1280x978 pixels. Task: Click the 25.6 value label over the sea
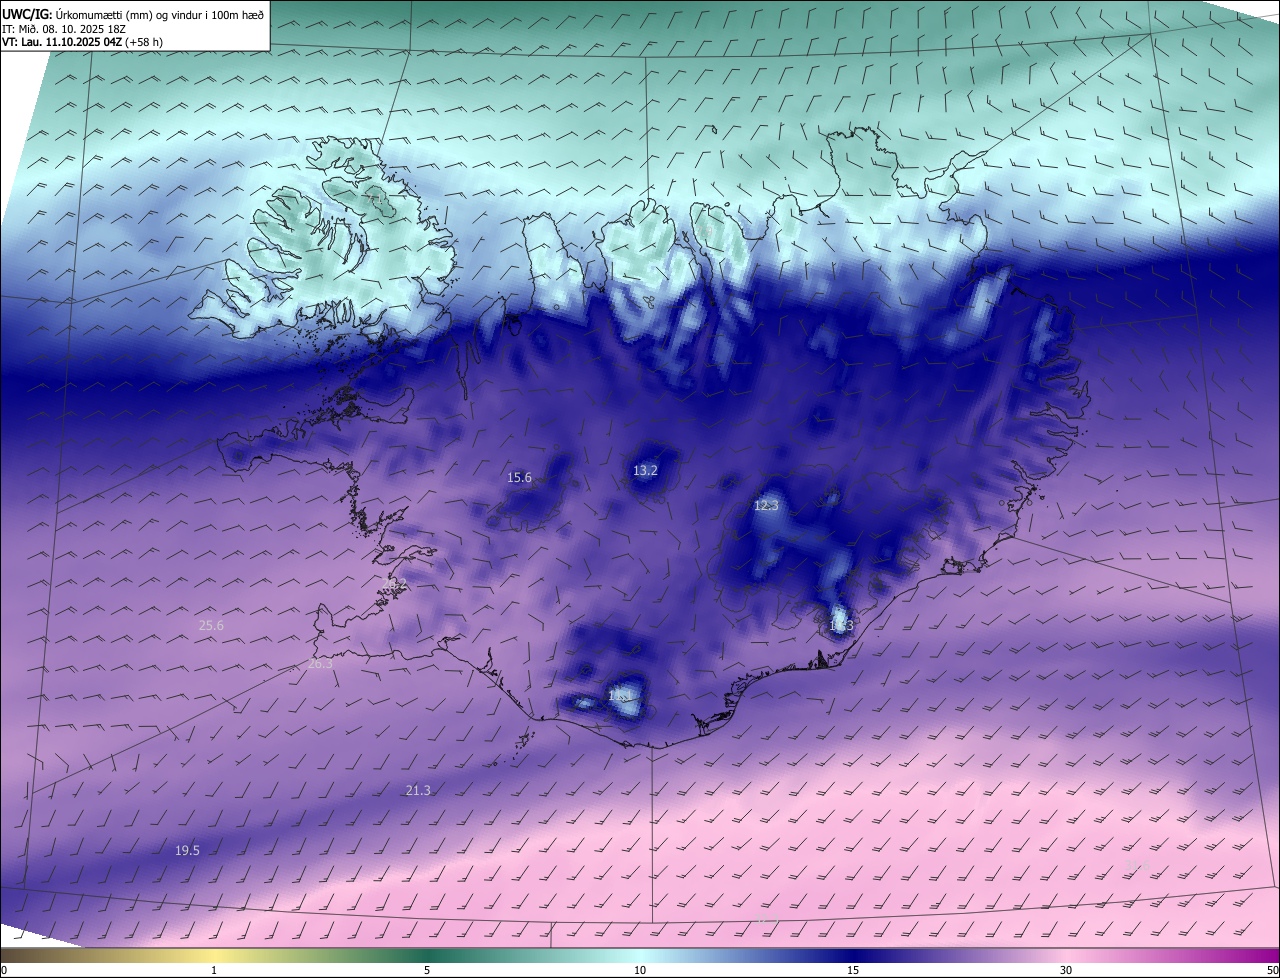[x=211, y=626]
